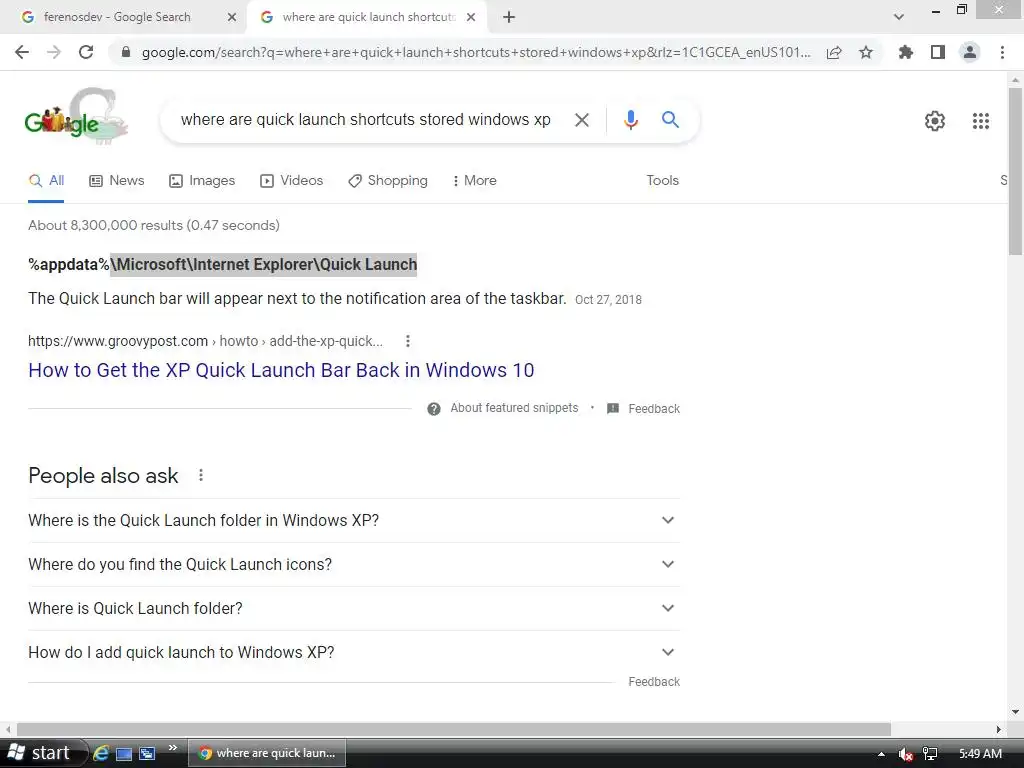Open the Chrome extensions puzzle icon
The width and height of the screenshot is (1024, 768).
tap(906, 52)
